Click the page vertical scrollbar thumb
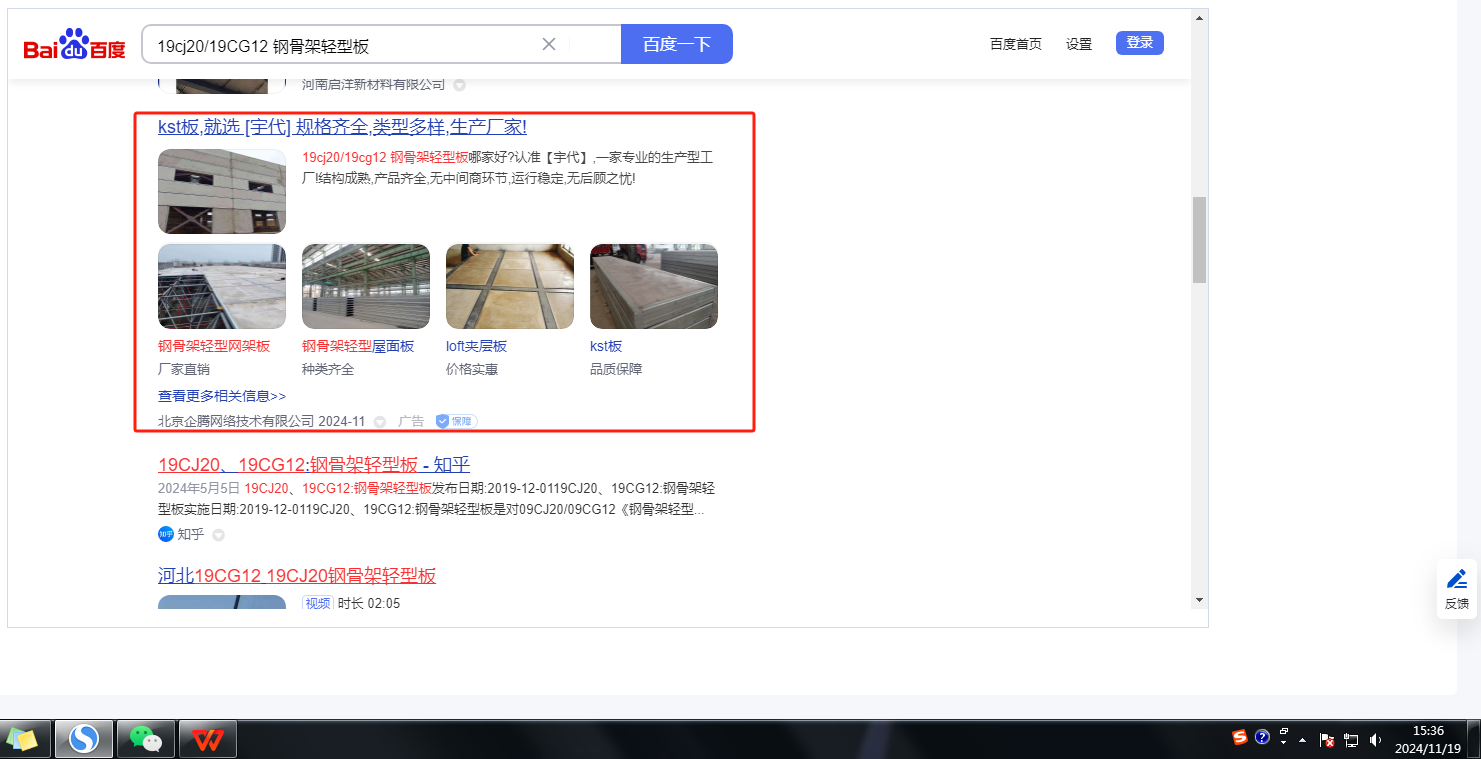This screenshot has height=759, width=1481. coord(1199,240)
